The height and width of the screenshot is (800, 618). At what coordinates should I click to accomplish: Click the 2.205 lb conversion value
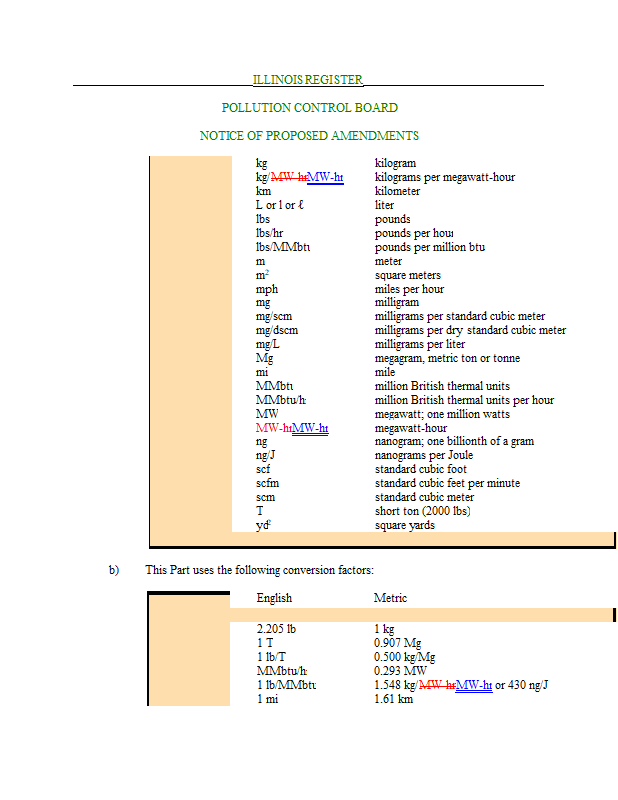tap(277, 629)
